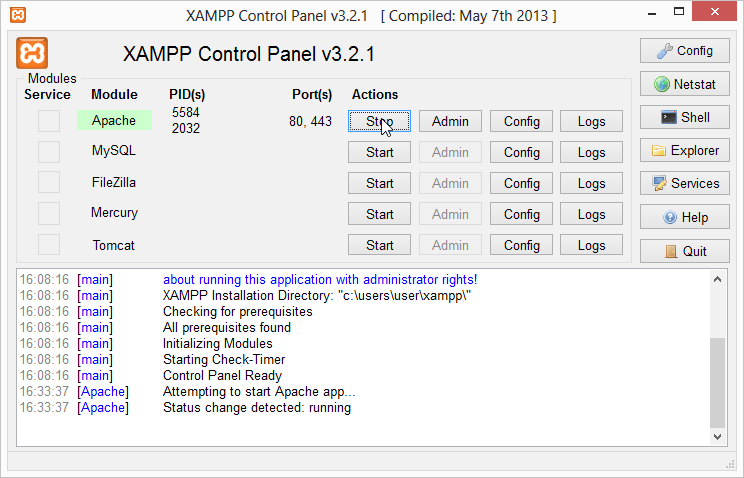Open the MySQL Config options

click(521, 153)
